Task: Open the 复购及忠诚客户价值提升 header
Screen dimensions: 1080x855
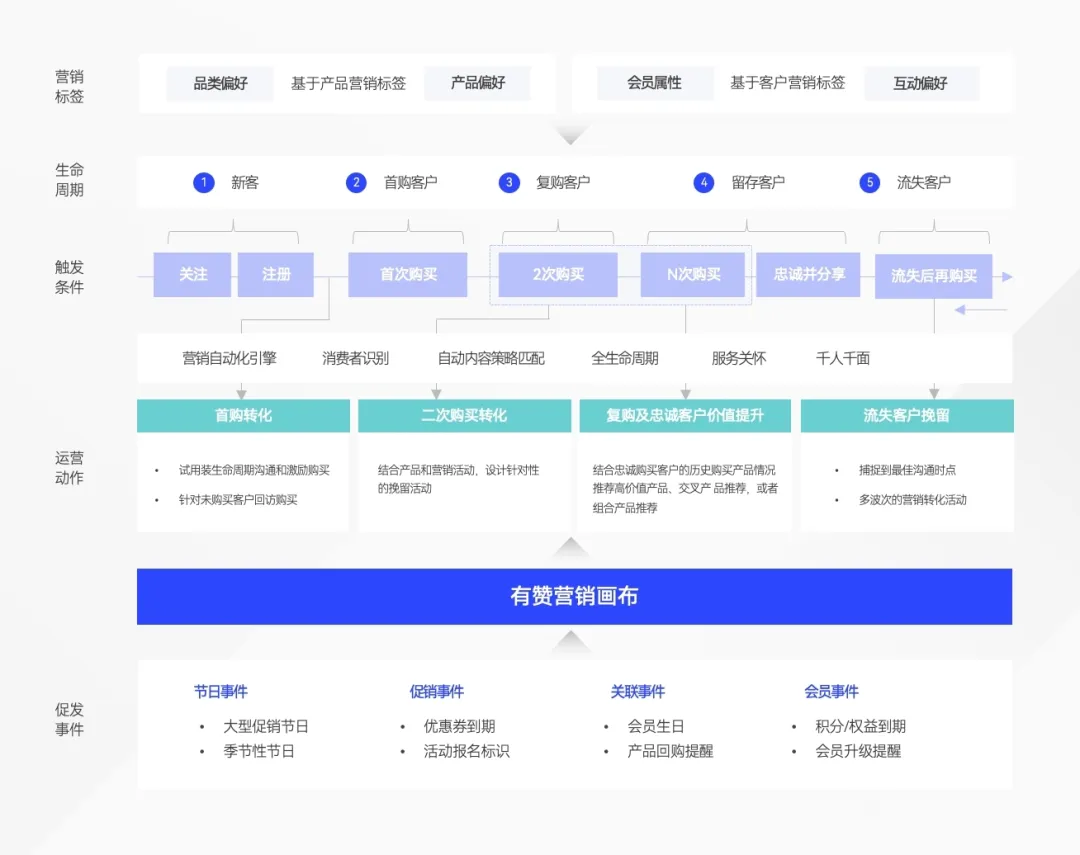Action: pos(685,415)
